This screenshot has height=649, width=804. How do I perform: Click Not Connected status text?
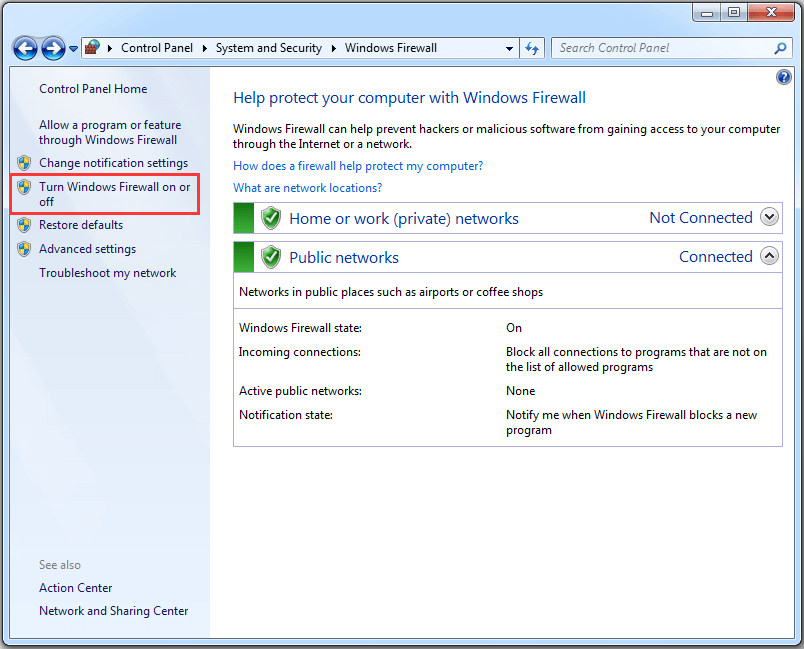pyautogui.click(x=701, y=218)
